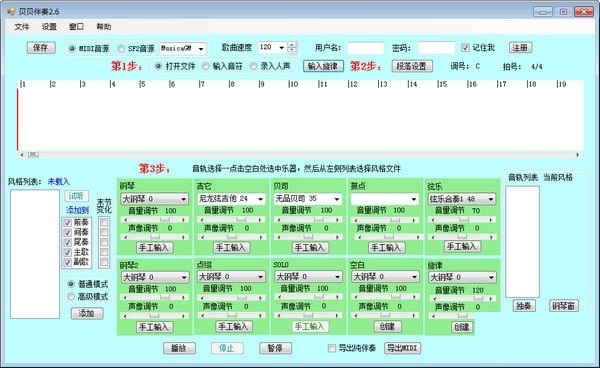The image size is (600, 368).
Task: Click 手工输入 under 贝司 track
Action: pos(309,248)
